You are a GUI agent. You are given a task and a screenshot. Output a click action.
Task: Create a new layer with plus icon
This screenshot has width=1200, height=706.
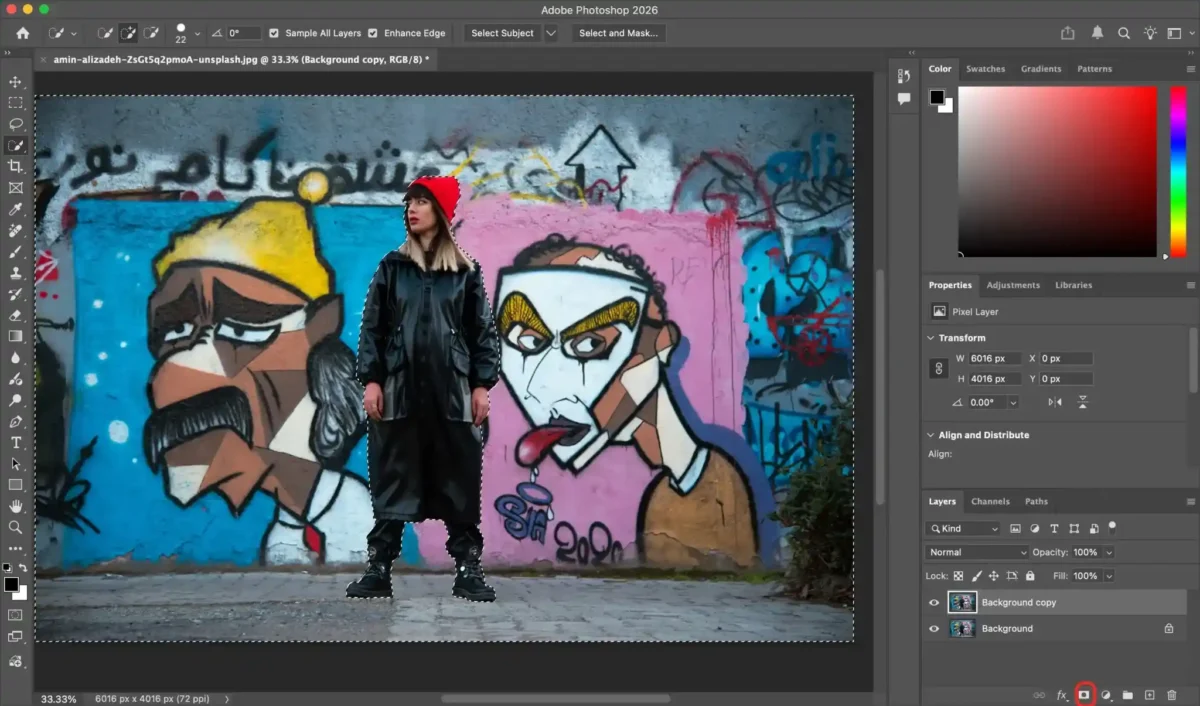(1150, 695)
